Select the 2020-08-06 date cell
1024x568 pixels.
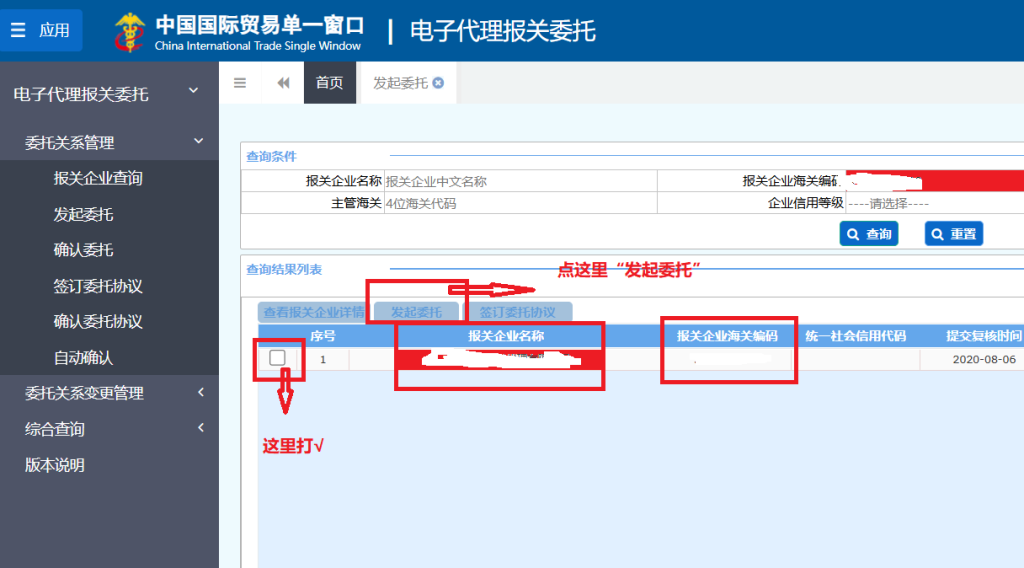coord(984,359)
